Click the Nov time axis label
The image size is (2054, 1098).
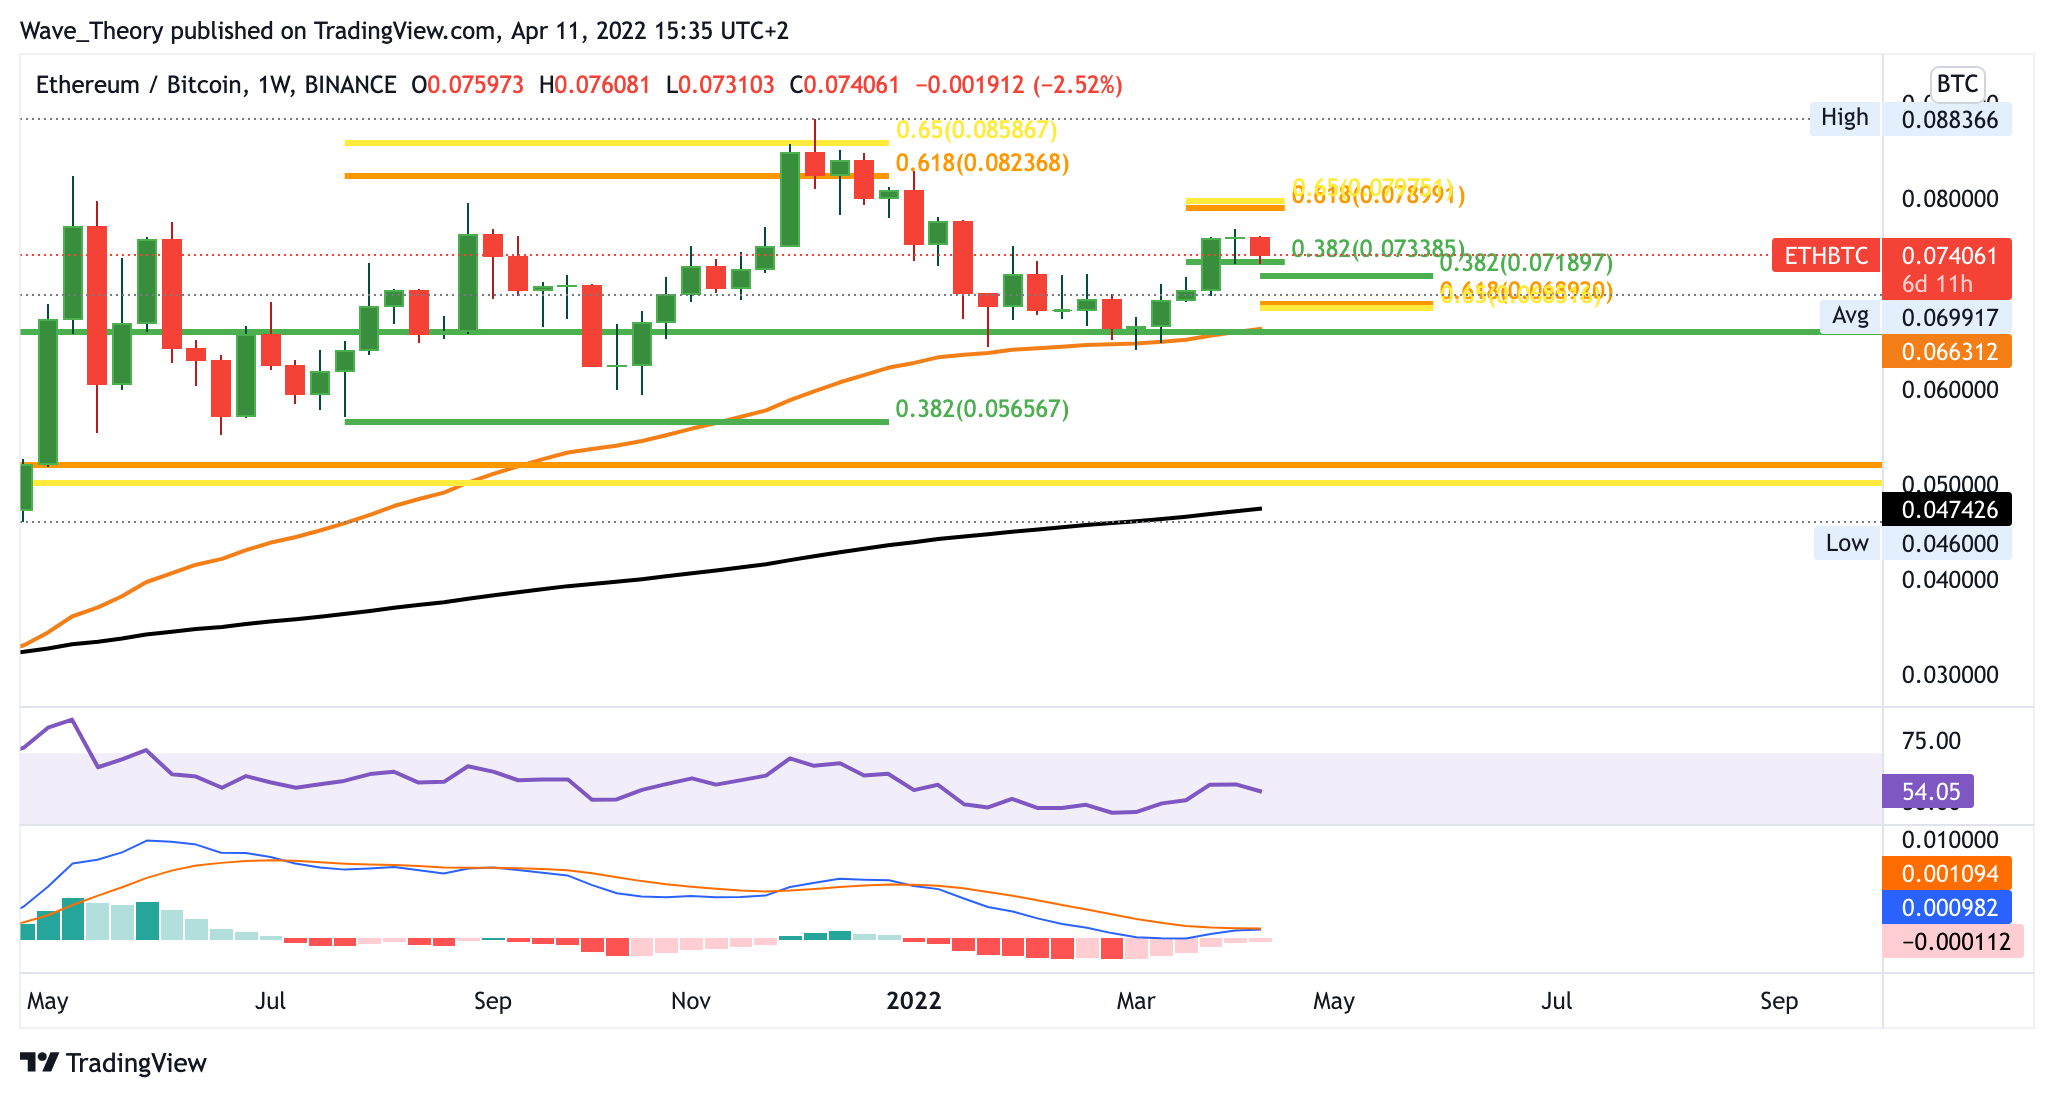click(691, 1001)
